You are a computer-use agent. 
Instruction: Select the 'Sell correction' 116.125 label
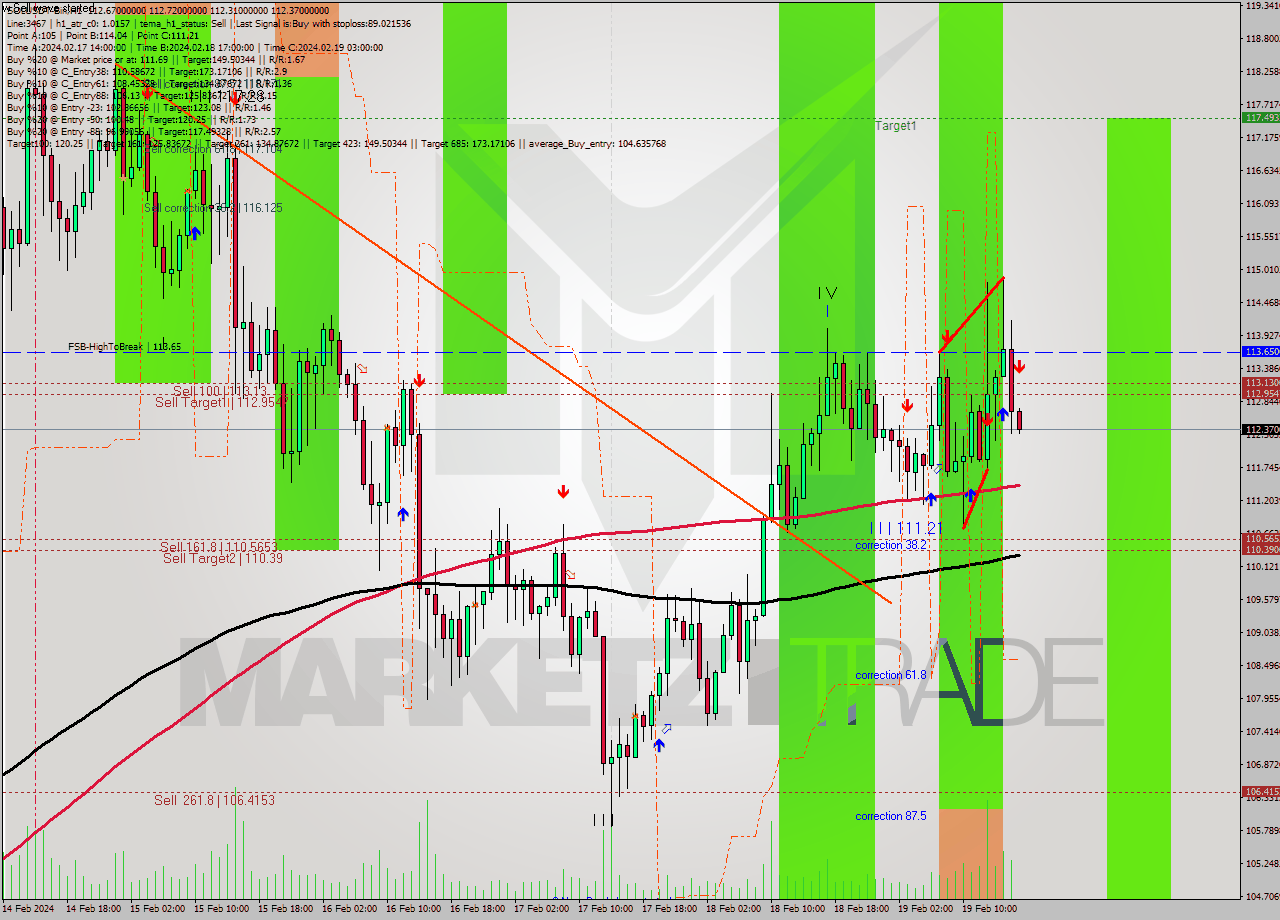[x=213, y=208]
